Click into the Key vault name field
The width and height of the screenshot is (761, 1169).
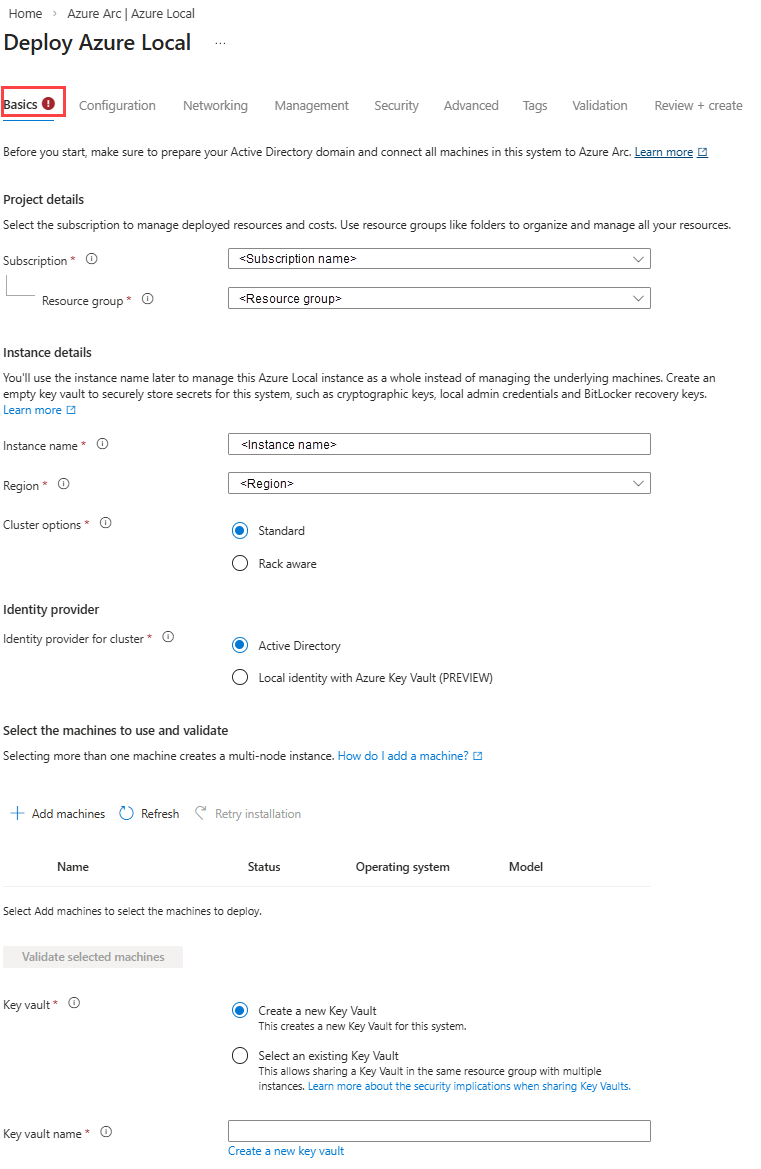click(x=439, y=1131)
